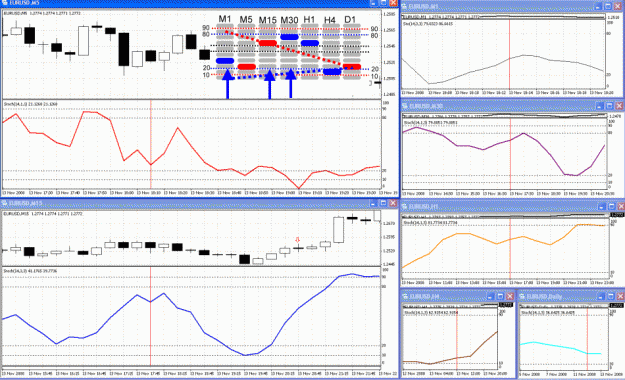The width and height of the screenshot is (625, 380).
Task: Maximize the EURUSD,H4 chart window
Action: (x=500, y=296)
